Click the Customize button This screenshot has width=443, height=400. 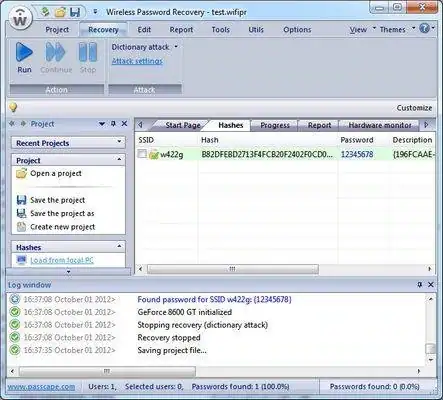(x=414, y=108)
